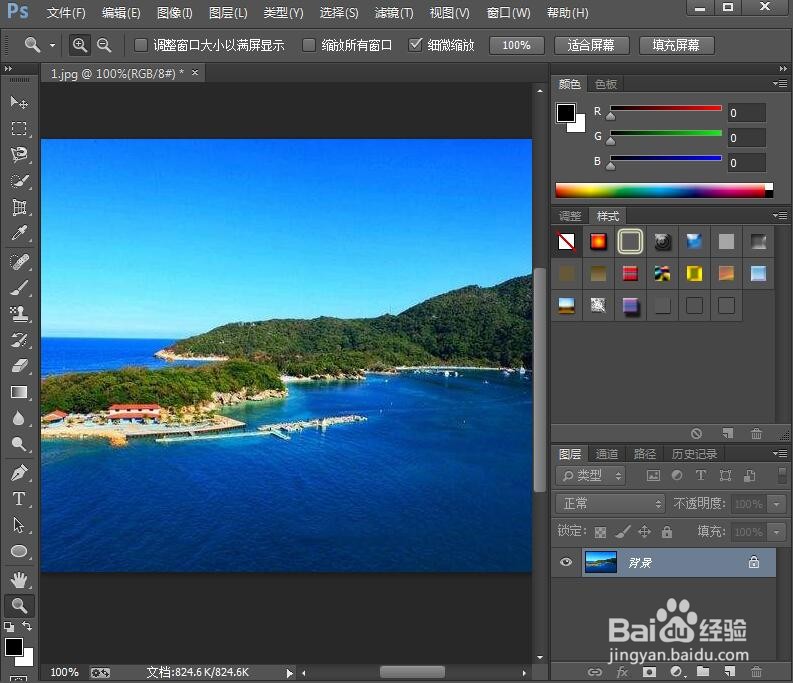
Task: Toggle lock image pixels brush icon
Action: pos(623,531)
